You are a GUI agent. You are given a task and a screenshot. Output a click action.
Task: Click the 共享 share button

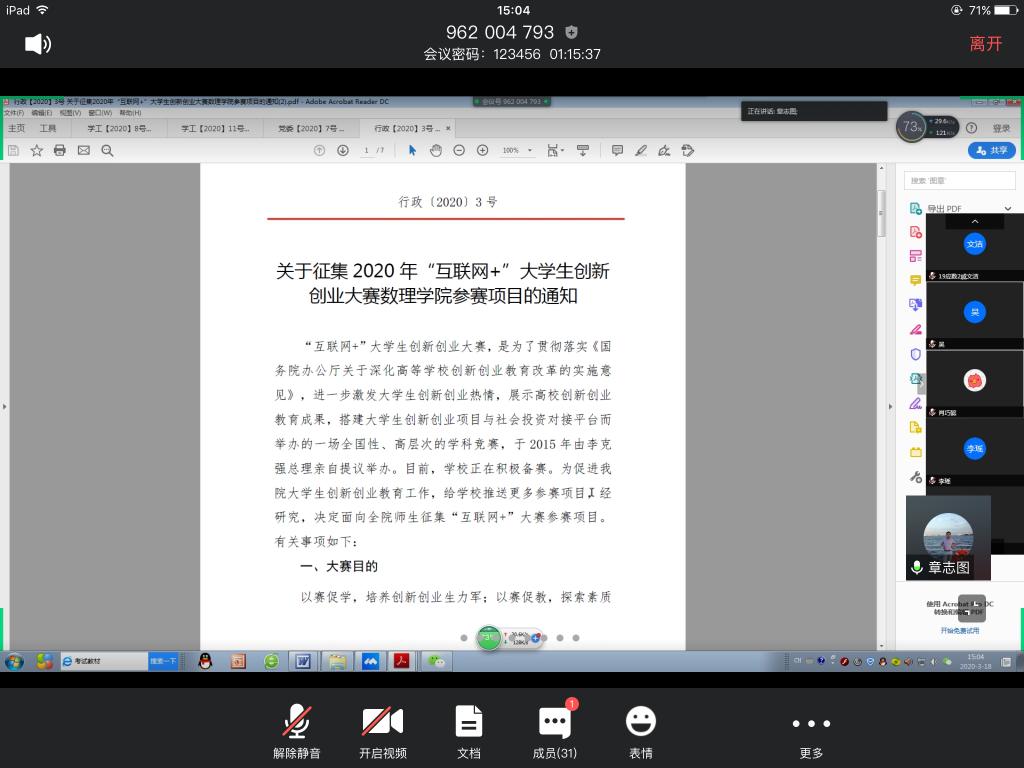click(991, 150)
